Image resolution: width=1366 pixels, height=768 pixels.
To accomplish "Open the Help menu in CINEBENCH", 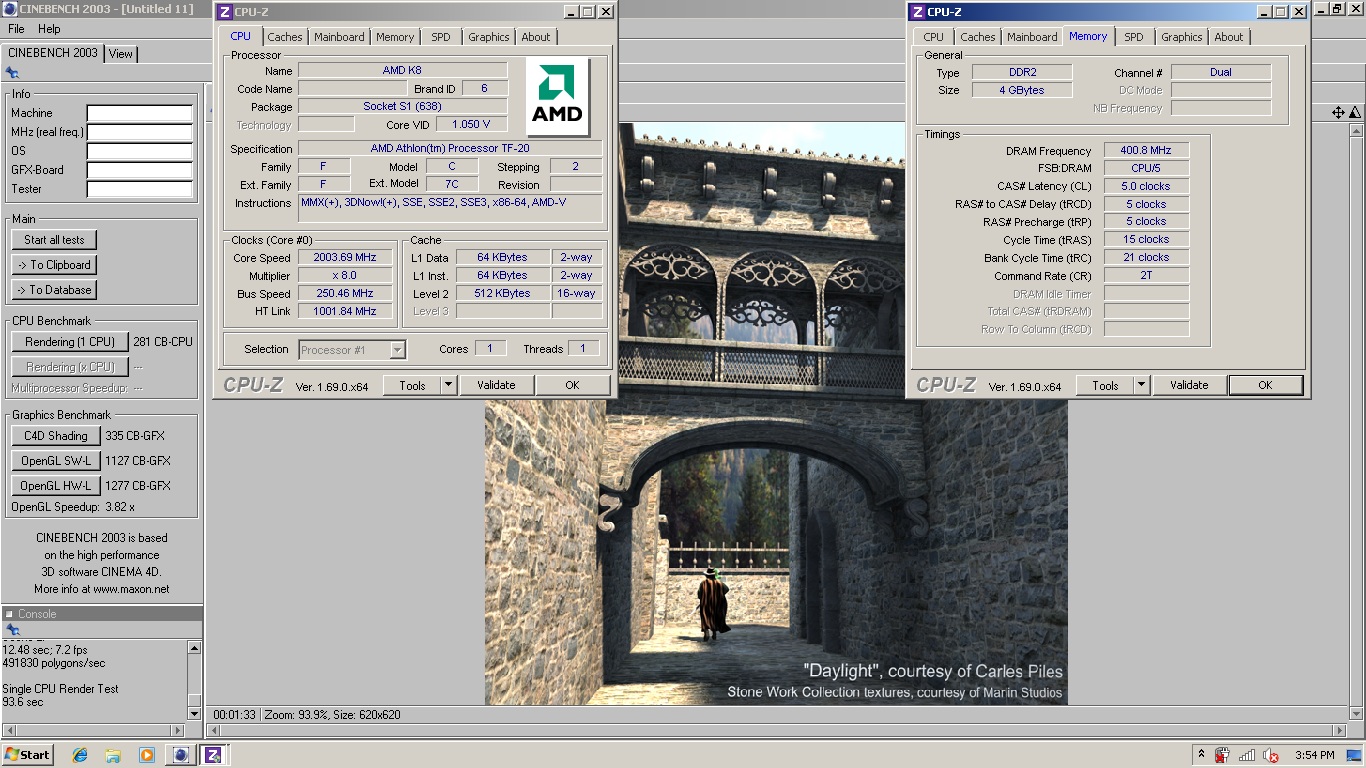I will 49,29.
